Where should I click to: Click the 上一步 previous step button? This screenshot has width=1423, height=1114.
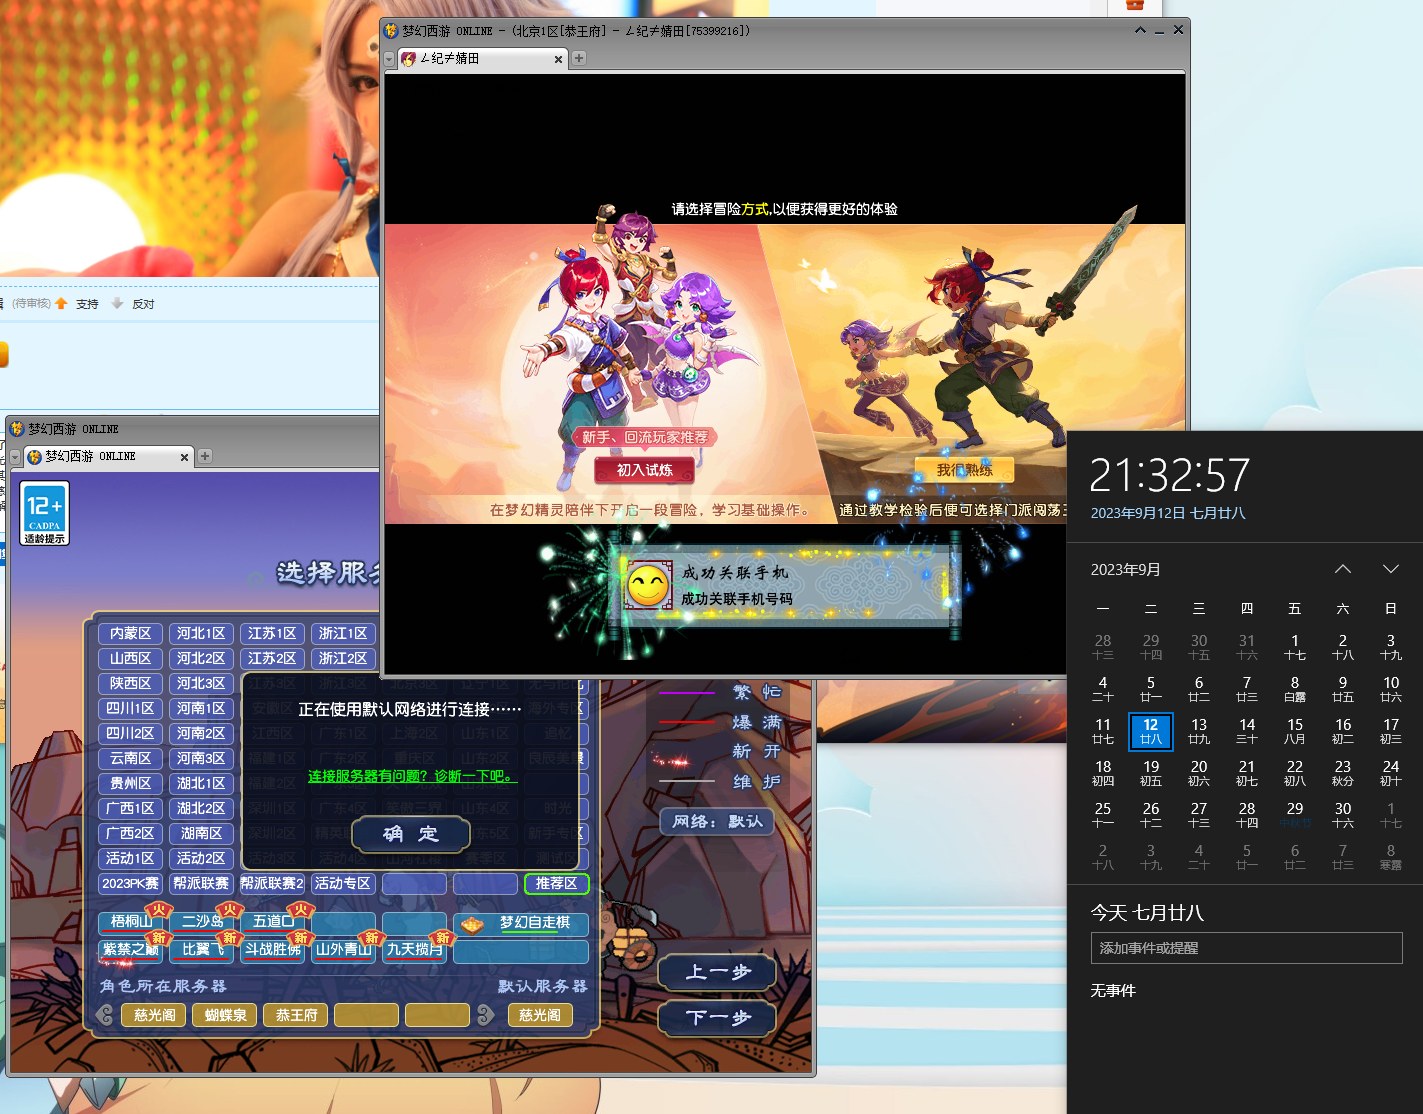pos(717,972)
